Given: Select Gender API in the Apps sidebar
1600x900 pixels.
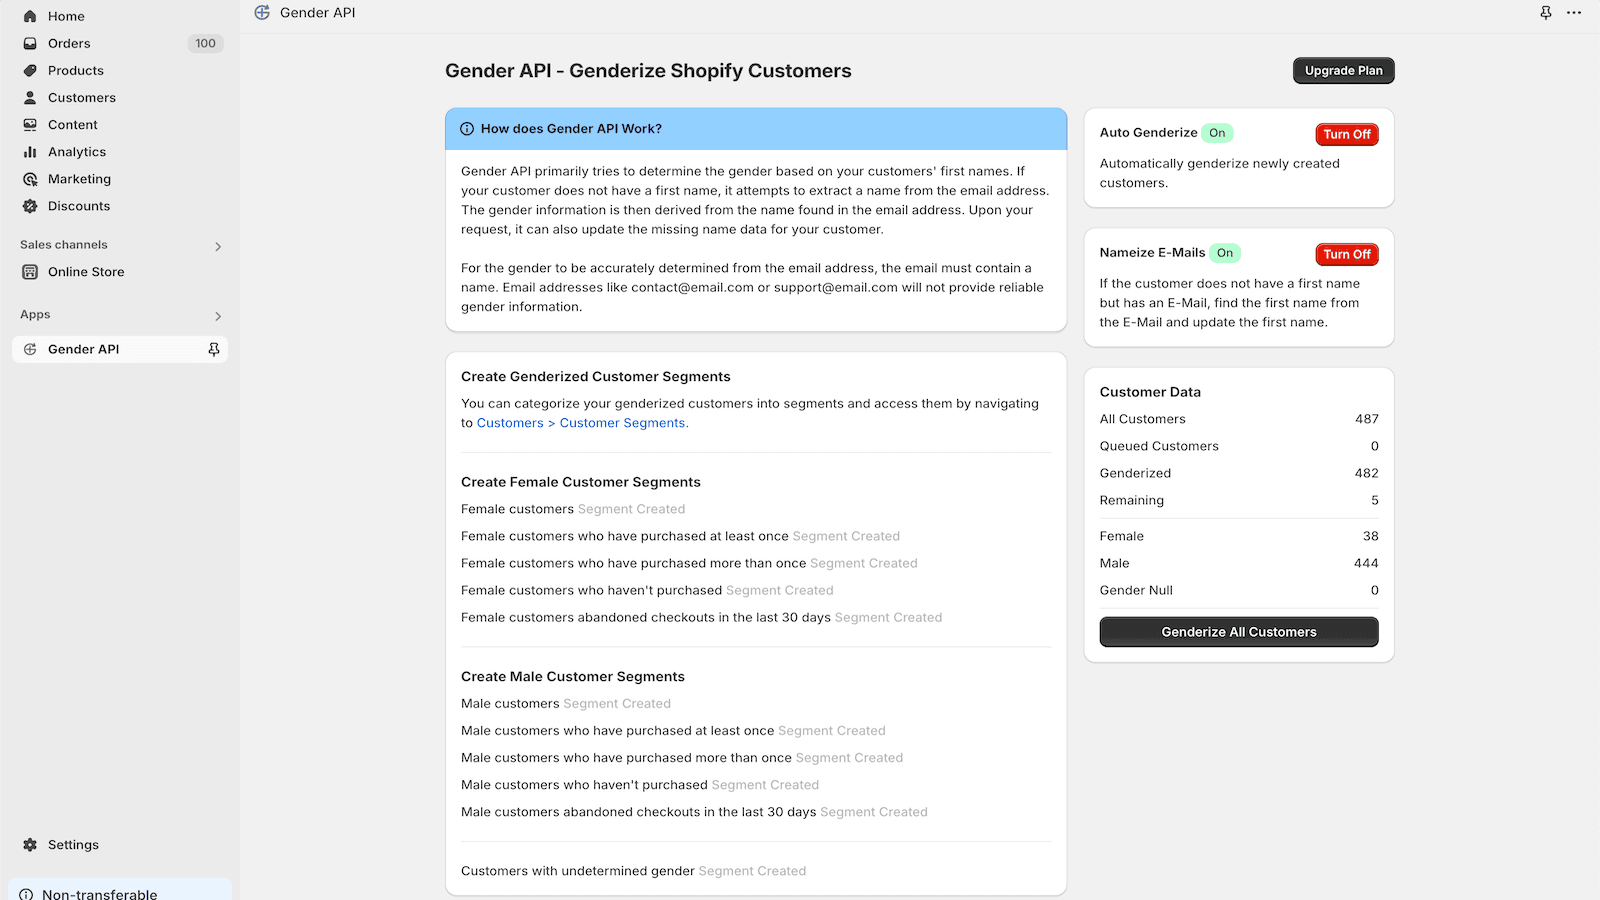Looking at the screenshot, I should (x=83, y=349).
